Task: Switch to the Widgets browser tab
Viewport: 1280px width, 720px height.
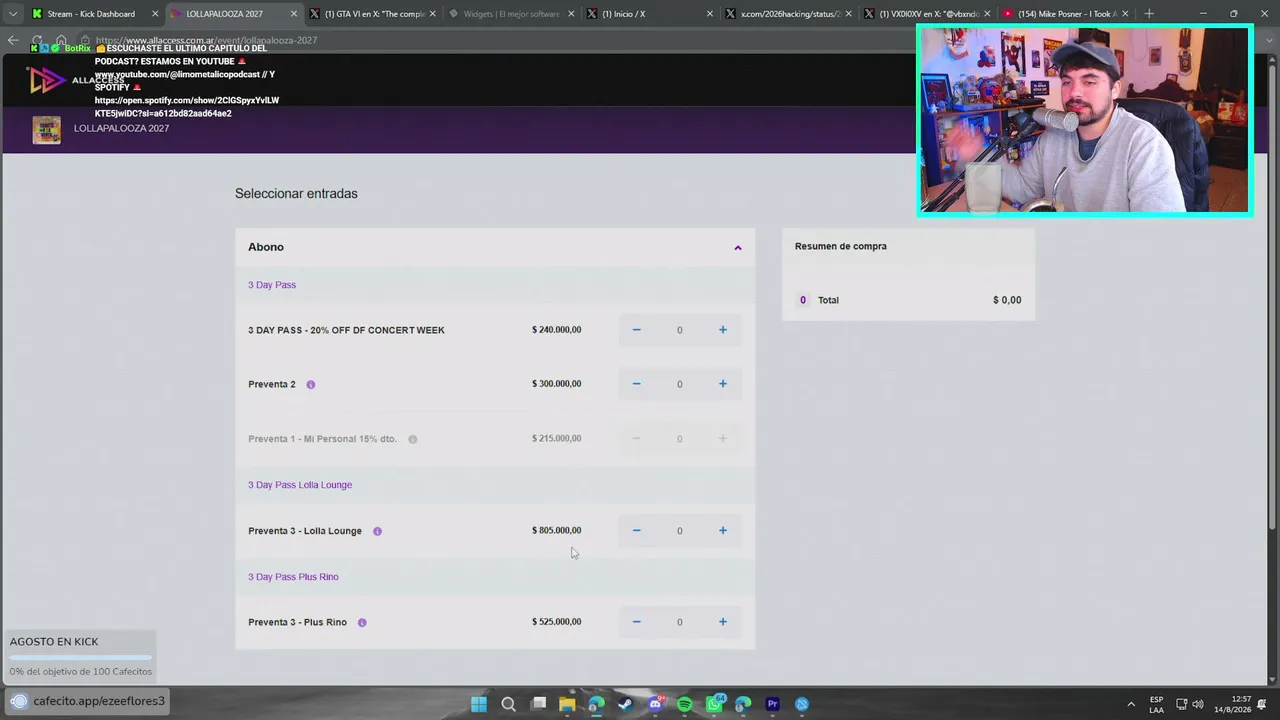Action: pyautogui.click(x=510, y=14)
